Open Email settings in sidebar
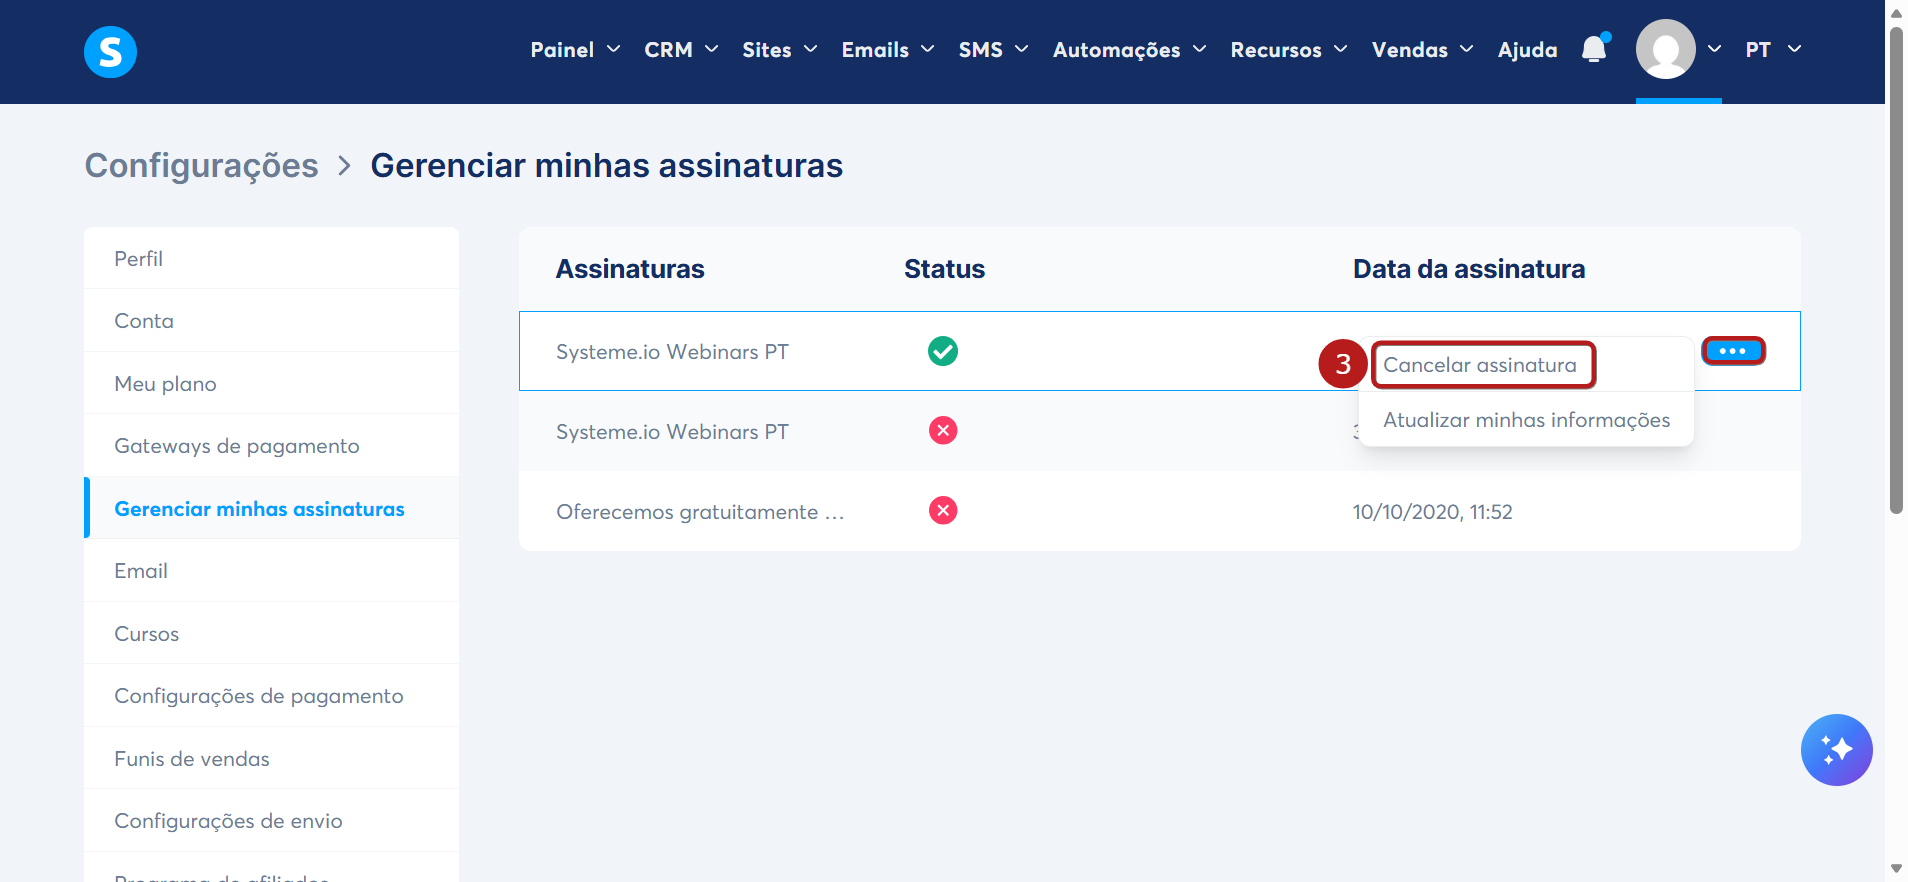 pos(271,571)
